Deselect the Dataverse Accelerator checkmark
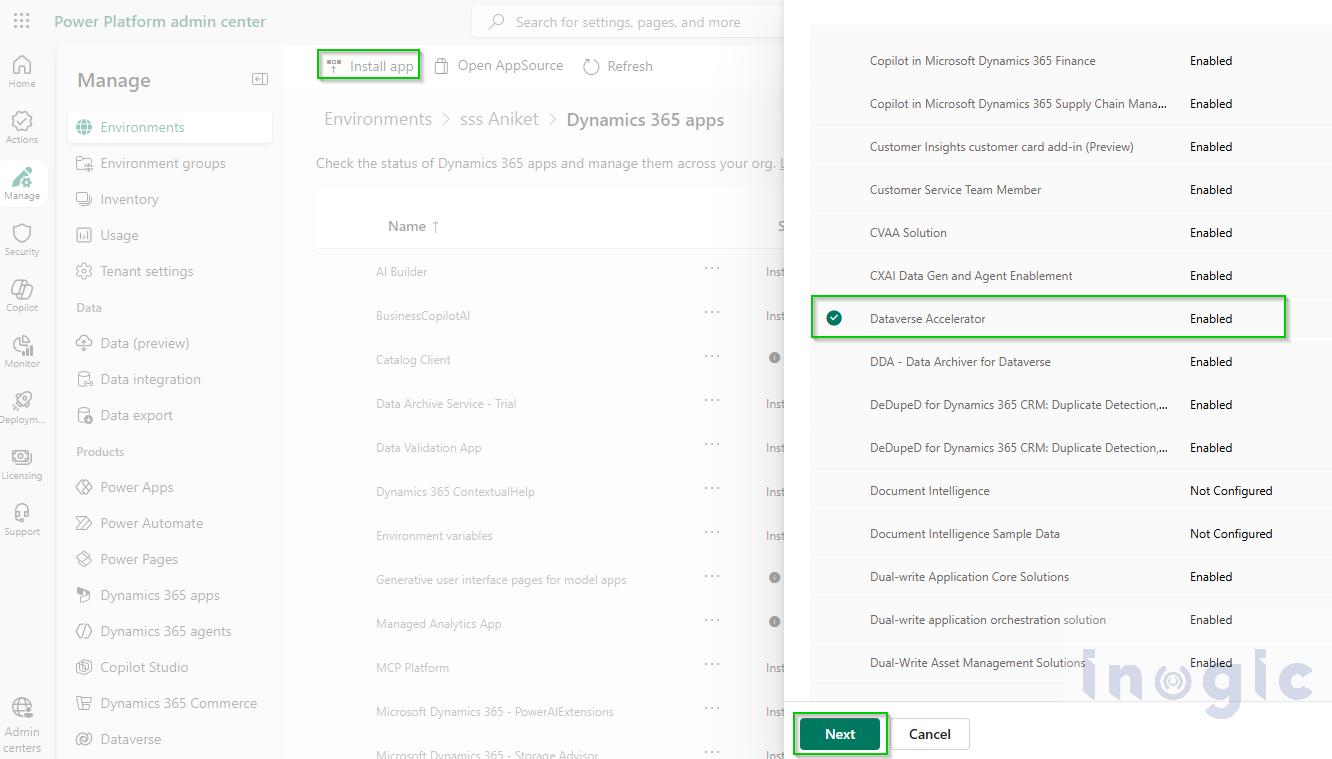The height and width of the screenshot is (759, 1332). [x=834, y=318]
